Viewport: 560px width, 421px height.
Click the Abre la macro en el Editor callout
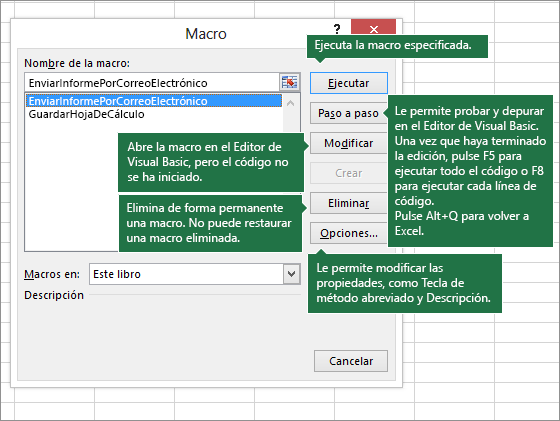pyautogui.click(x=211, y=162)
